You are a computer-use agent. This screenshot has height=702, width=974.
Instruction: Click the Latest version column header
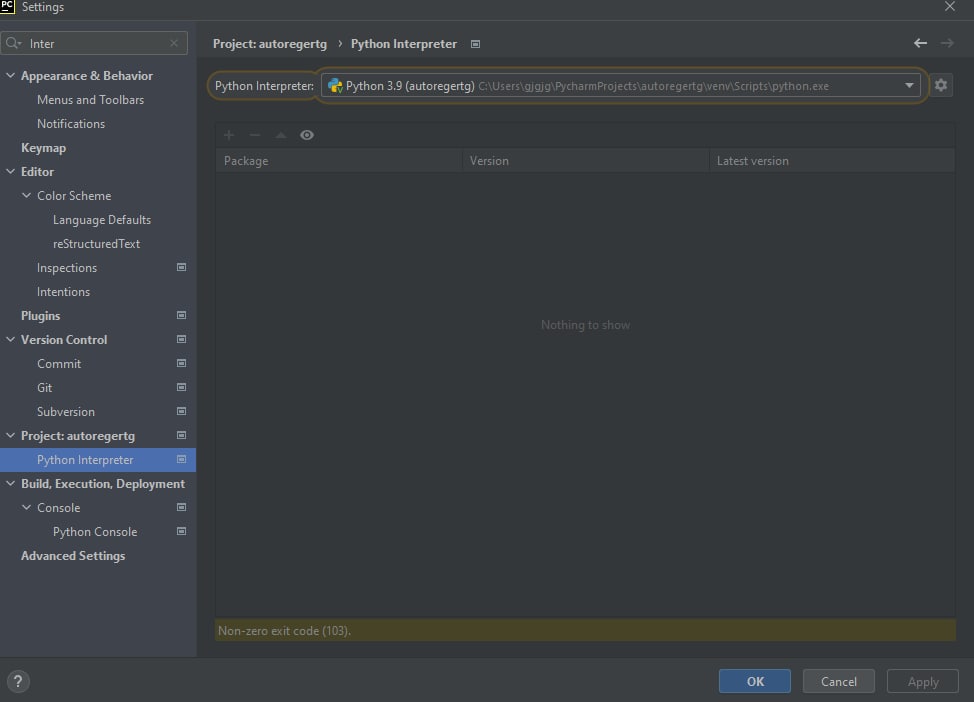tap(832, 160)
